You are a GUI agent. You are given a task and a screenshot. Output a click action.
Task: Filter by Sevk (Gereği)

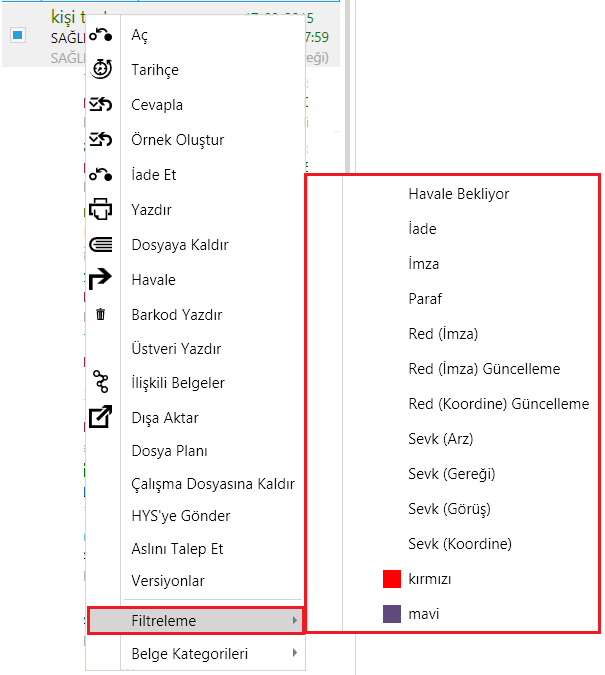click(x=452, y=474)
